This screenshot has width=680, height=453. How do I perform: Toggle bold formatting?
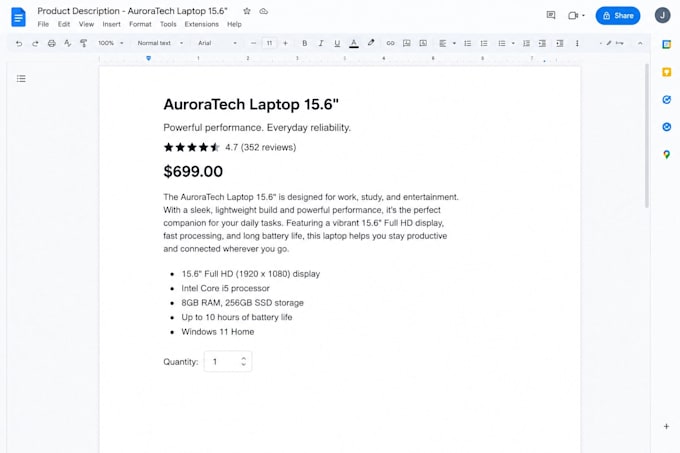pyautogui.click(x=304, y=43)
